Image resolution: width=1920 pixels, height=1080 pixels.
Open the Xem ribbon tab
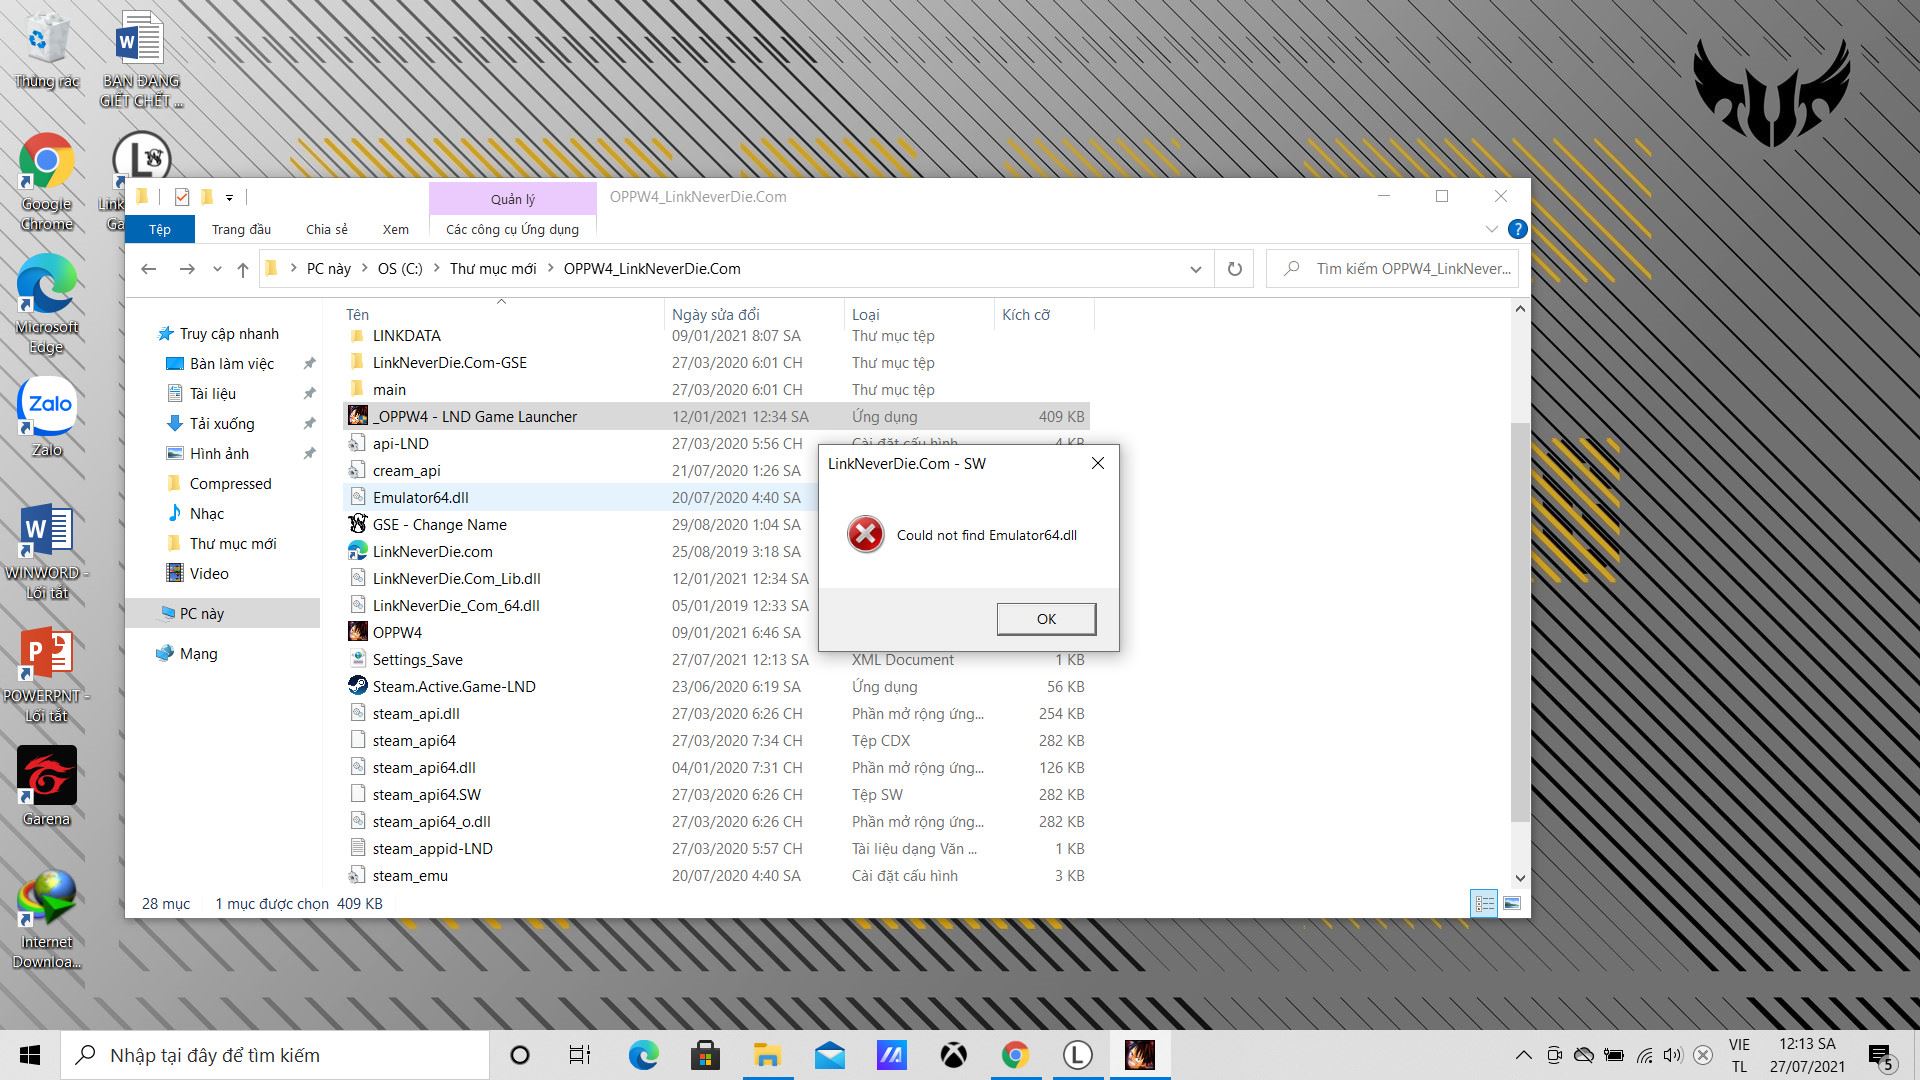(x=395, y=229)
